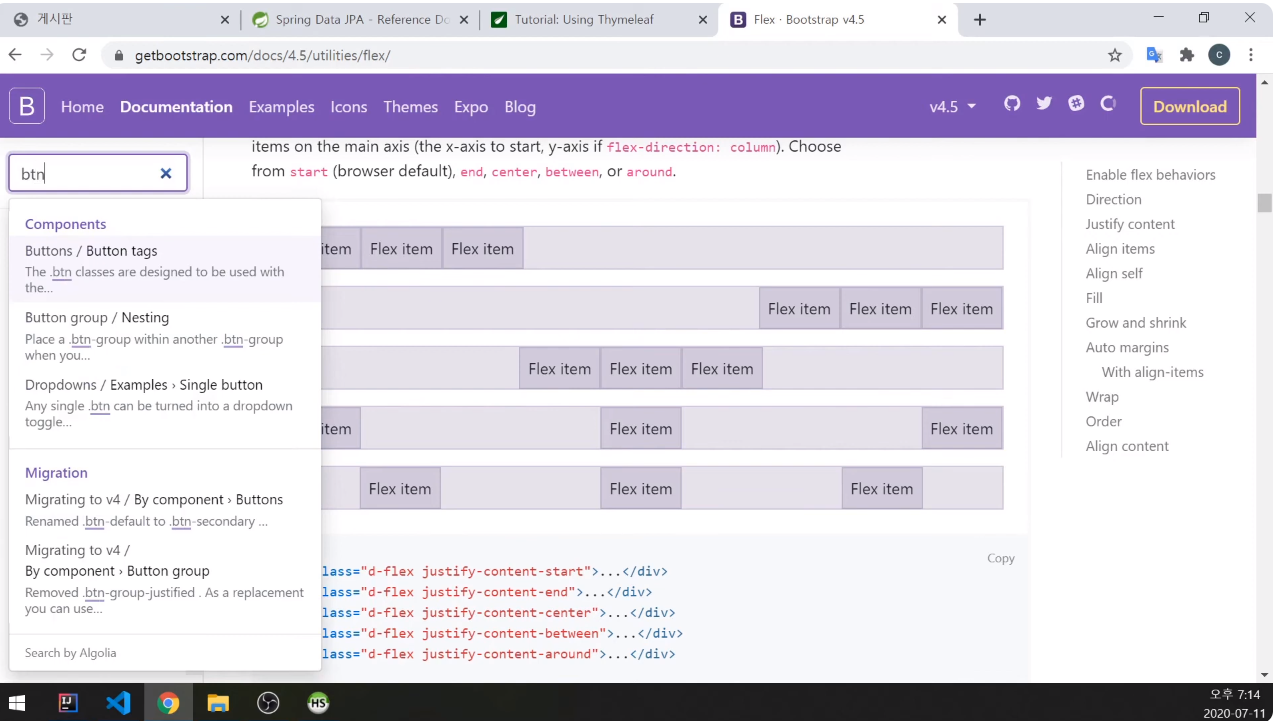Open the Open Collective icon in navbar

pyautogui.click(x=1108, y=103)
